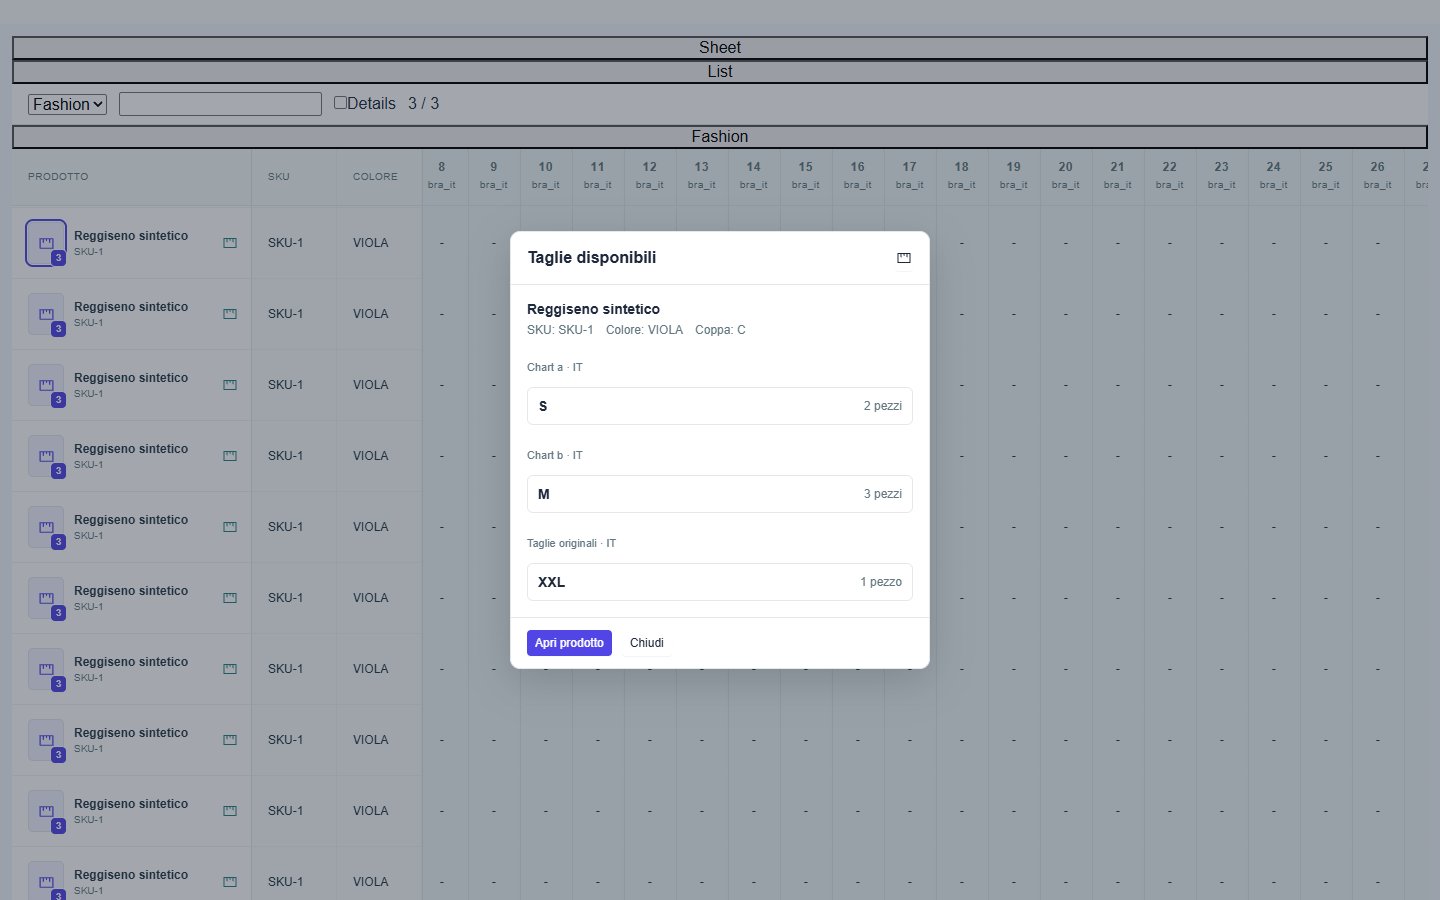This screenshot has width=1440, height=900.
Task: Click the "Taglie originali · IT" label
Action: click(571, 543)
